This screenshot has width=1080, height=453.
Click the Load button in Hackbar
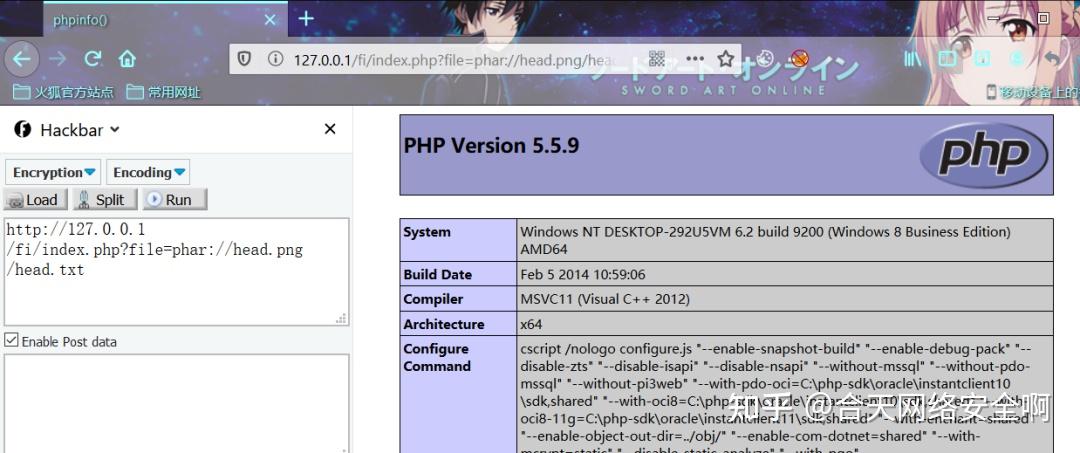point(36,200)
